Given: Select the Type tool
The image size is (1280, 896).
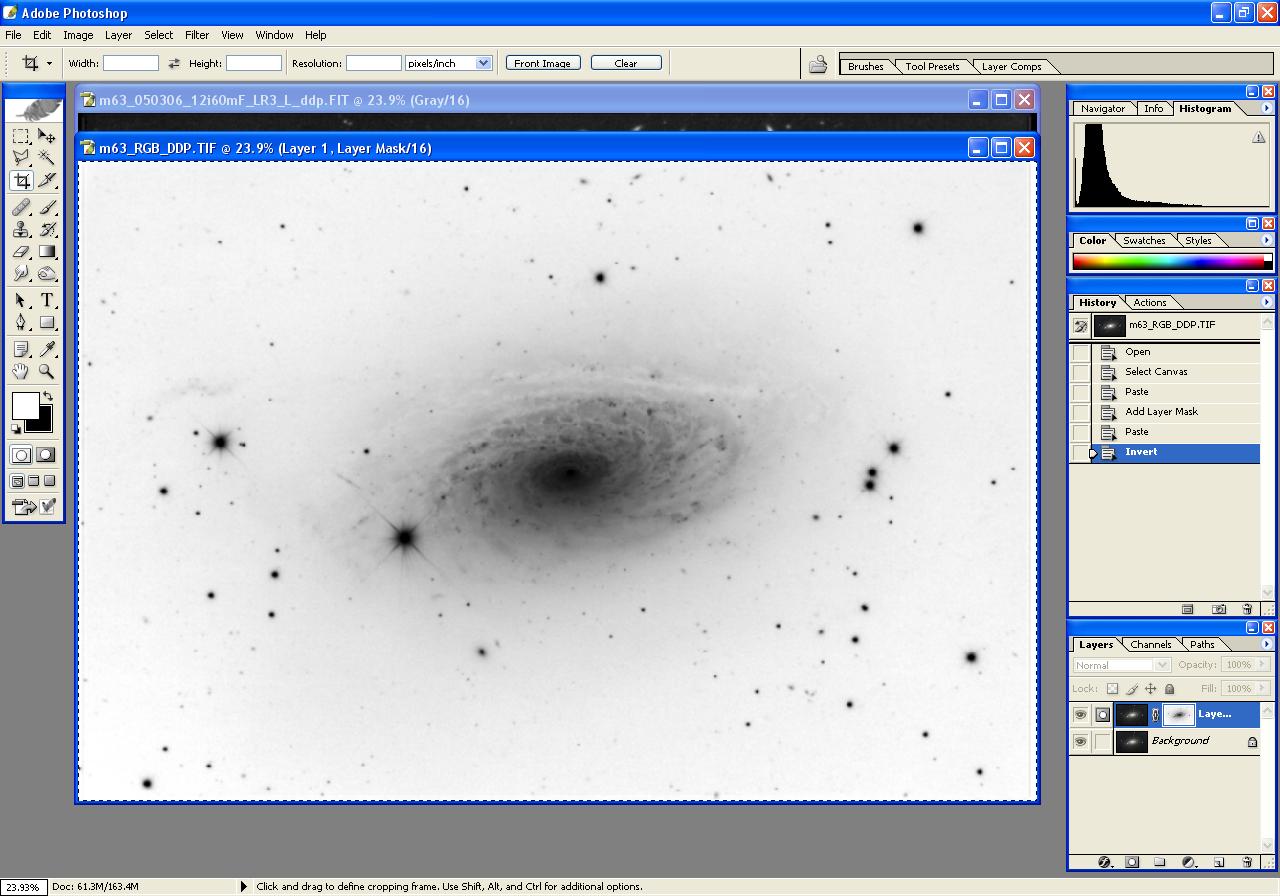Looking at the screenshot, I should [x=47, y=300].
